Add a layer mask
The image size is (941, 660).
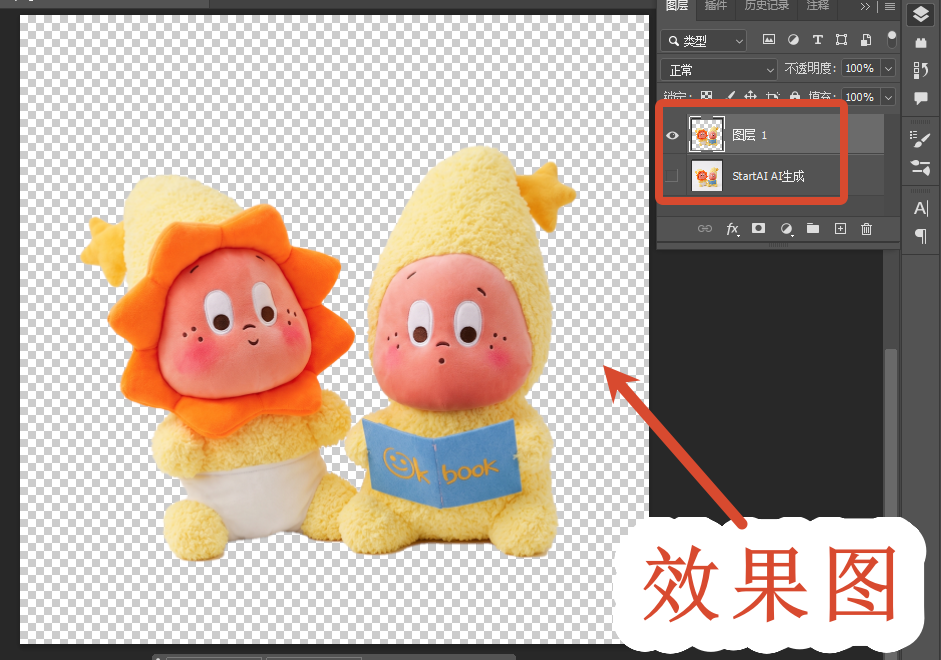click(x=759, y=228)
